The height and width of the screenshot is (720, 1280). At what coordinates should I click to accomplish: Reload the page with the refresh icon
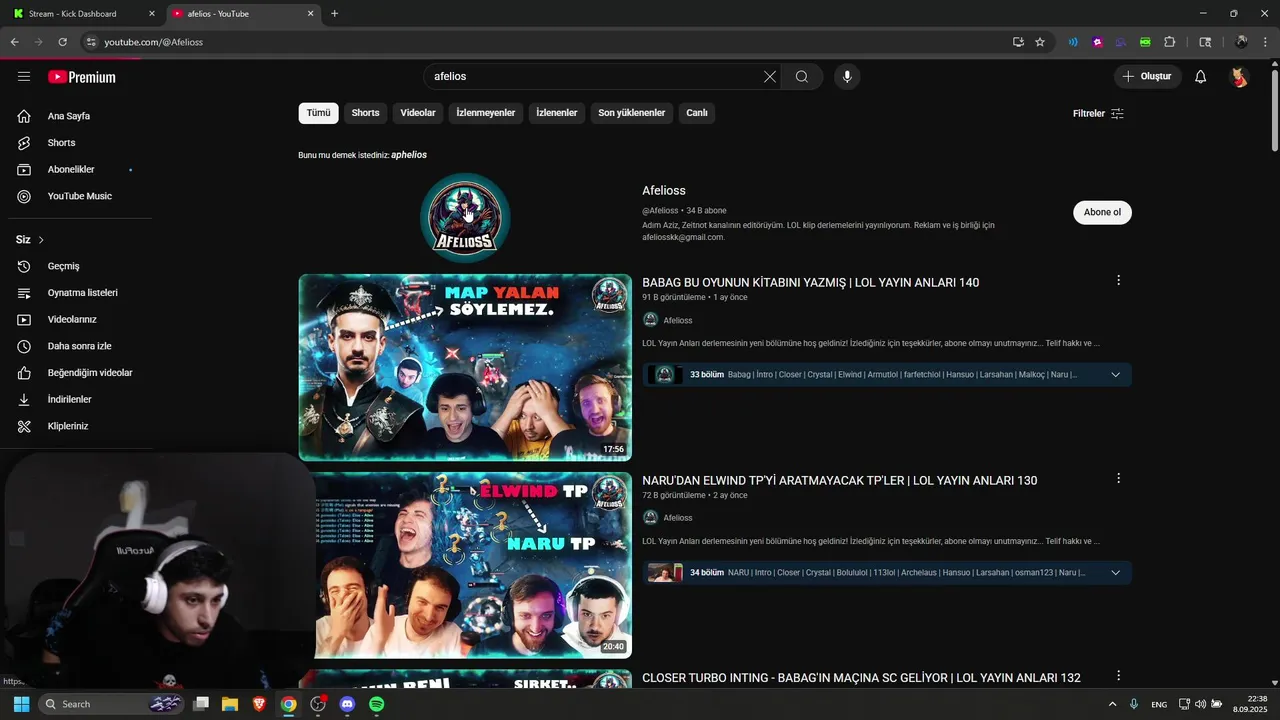click(x=62, y=42)
